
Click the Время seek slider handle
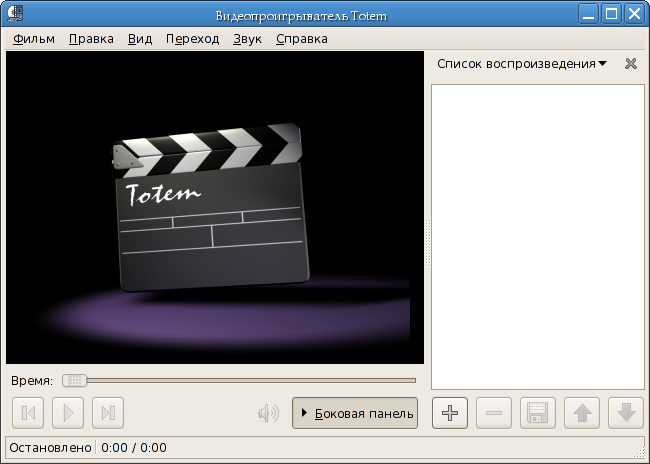pyautogui.click(x=75, y=380)
